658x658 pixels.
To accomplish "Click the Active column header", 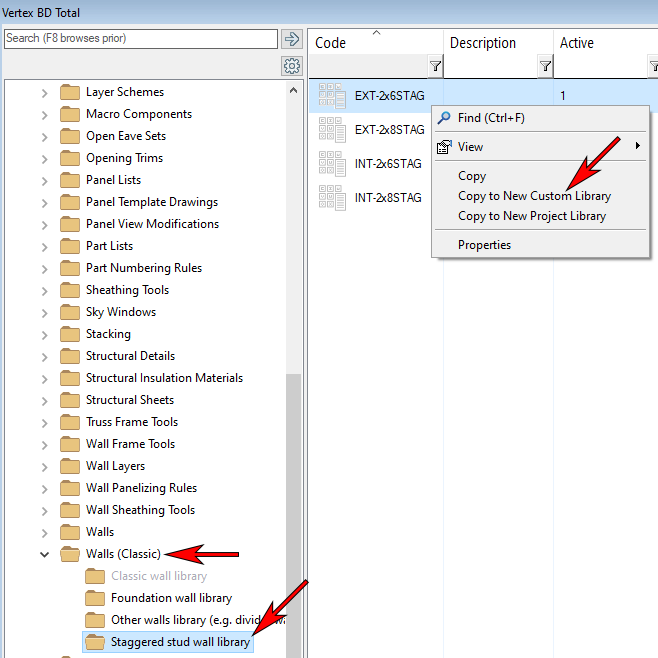I will [577, 44].
